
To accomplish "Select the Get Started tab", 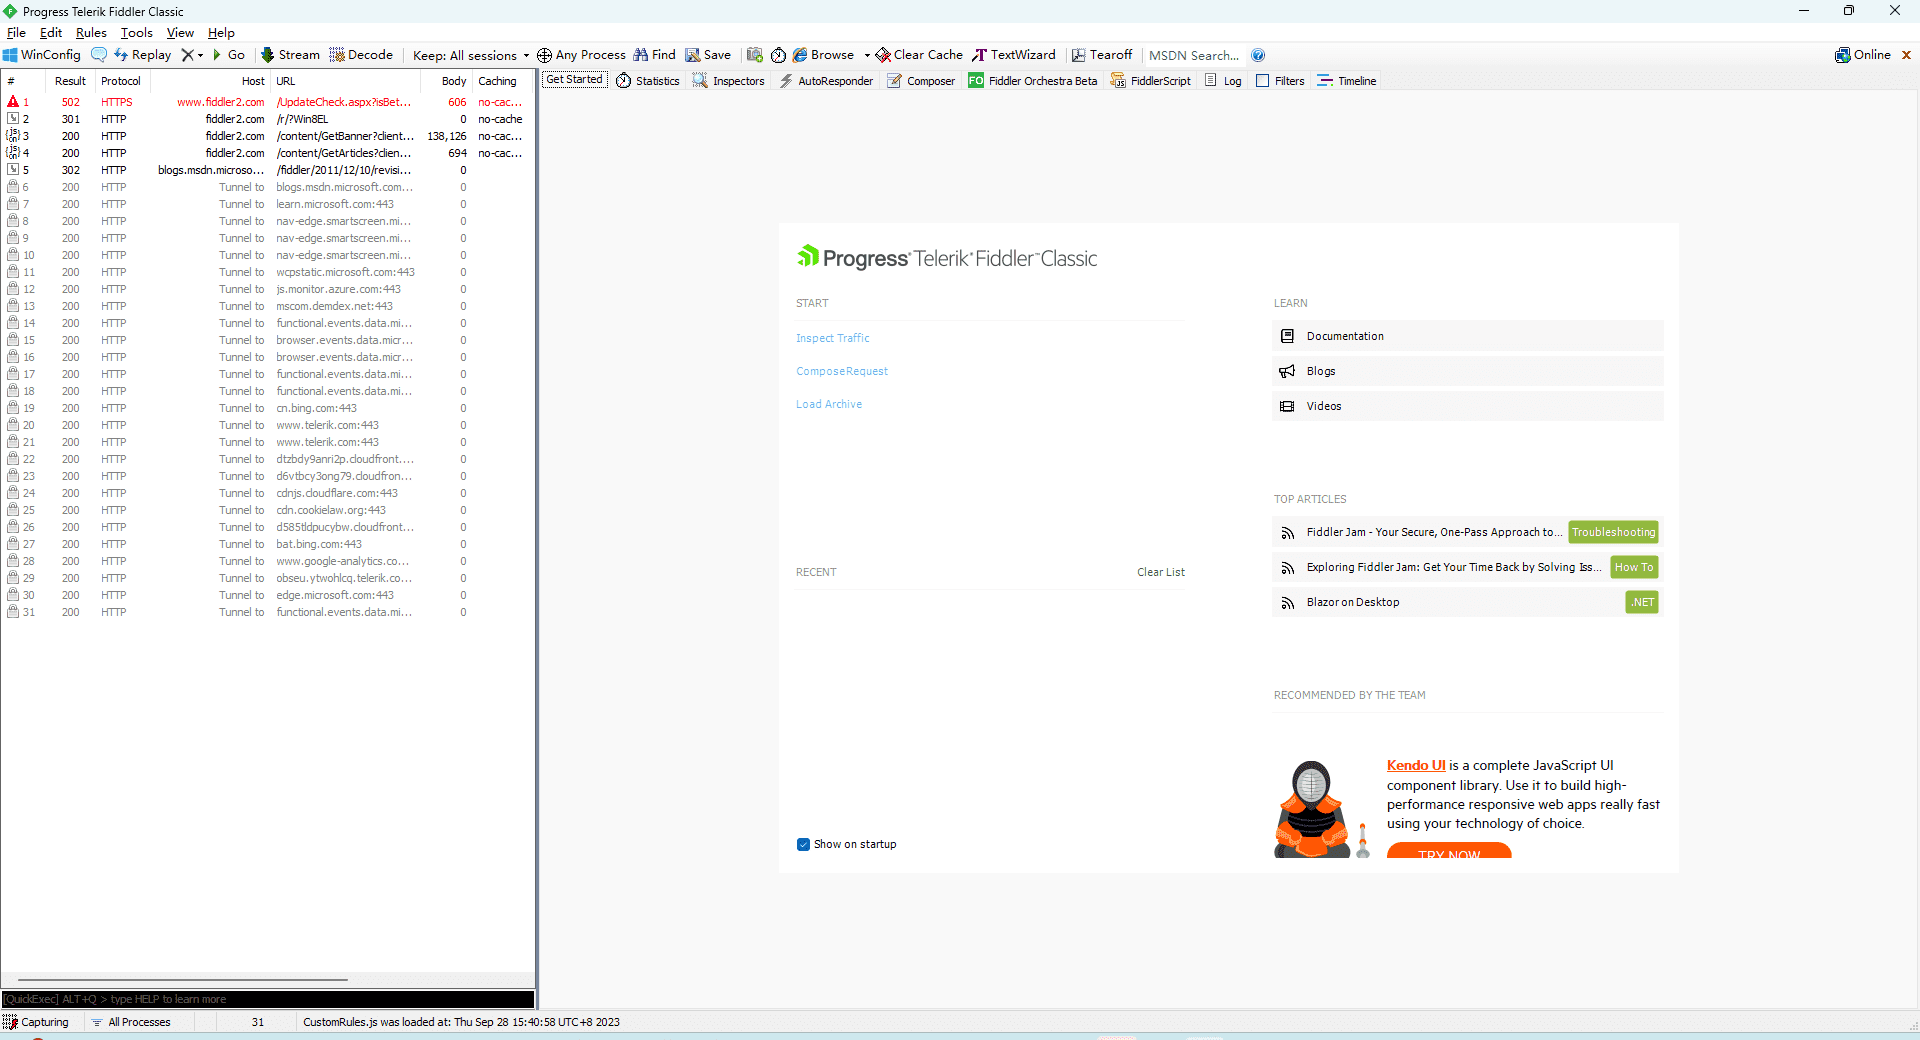I will pyautogui.click(x=575, y=80).
